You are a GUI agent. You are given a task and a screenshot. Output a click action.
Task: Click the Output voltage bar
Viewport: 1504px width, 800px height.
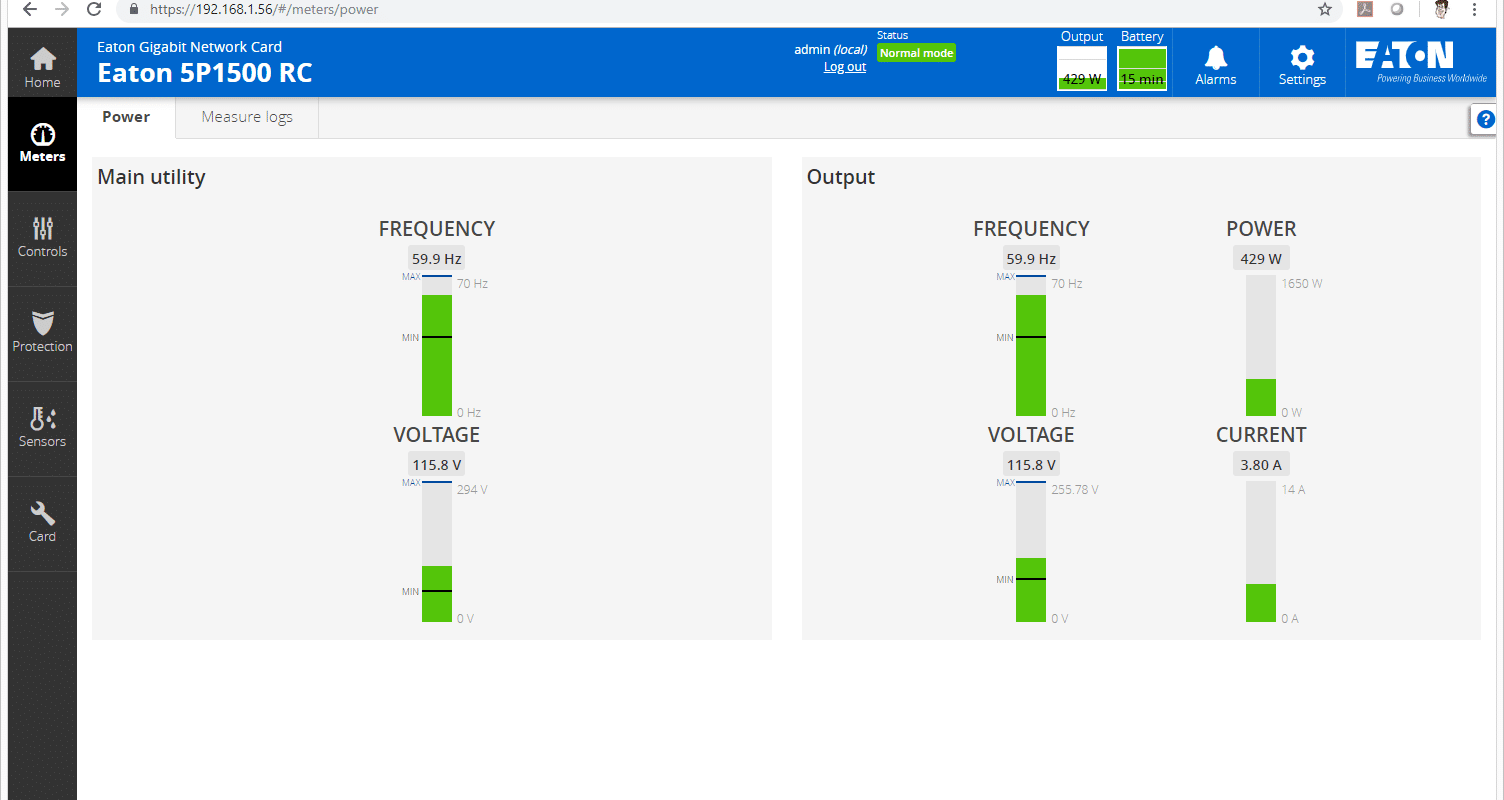pyautogui.click(x=1031, y=552)
